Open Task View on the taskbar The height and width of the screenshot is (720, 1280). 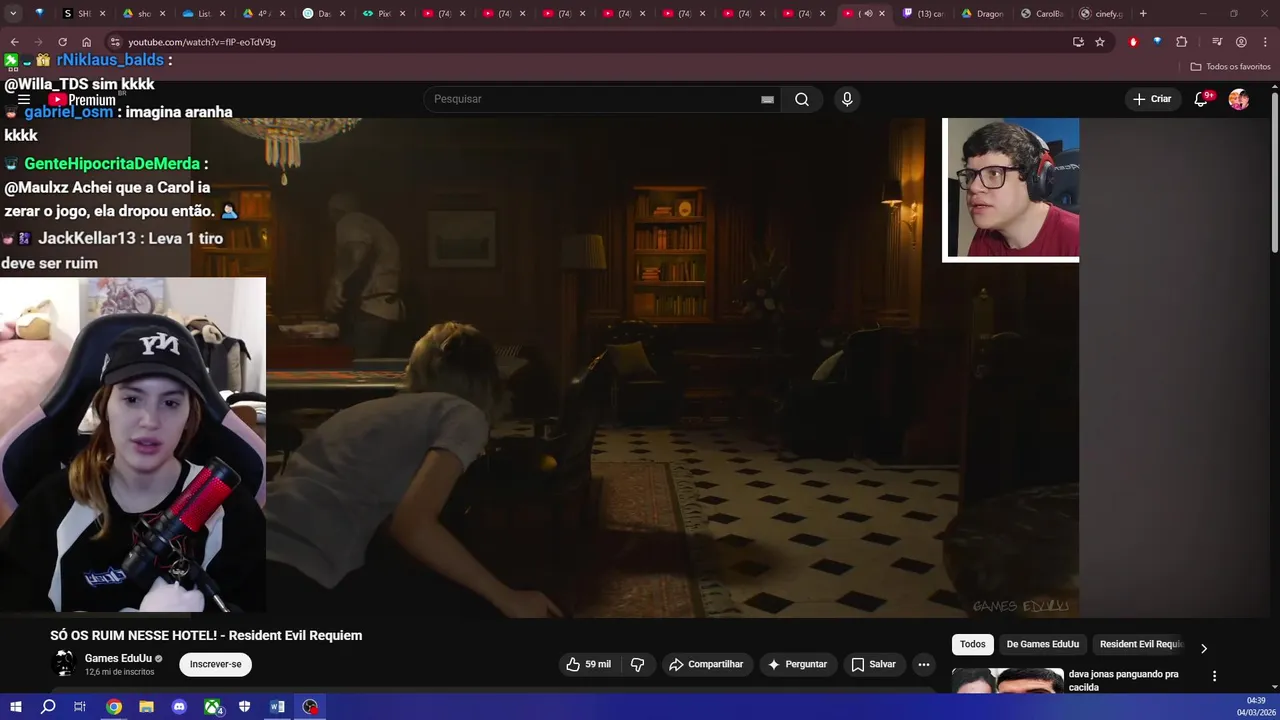[80, 707]
